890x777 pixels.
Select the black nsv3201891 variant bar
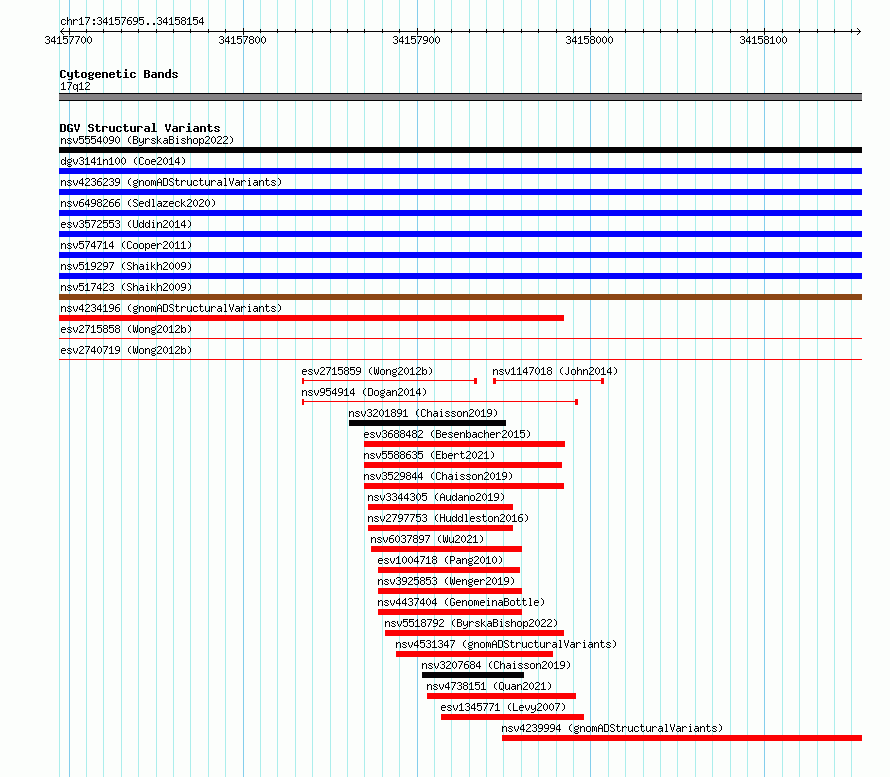click(427, 423)
